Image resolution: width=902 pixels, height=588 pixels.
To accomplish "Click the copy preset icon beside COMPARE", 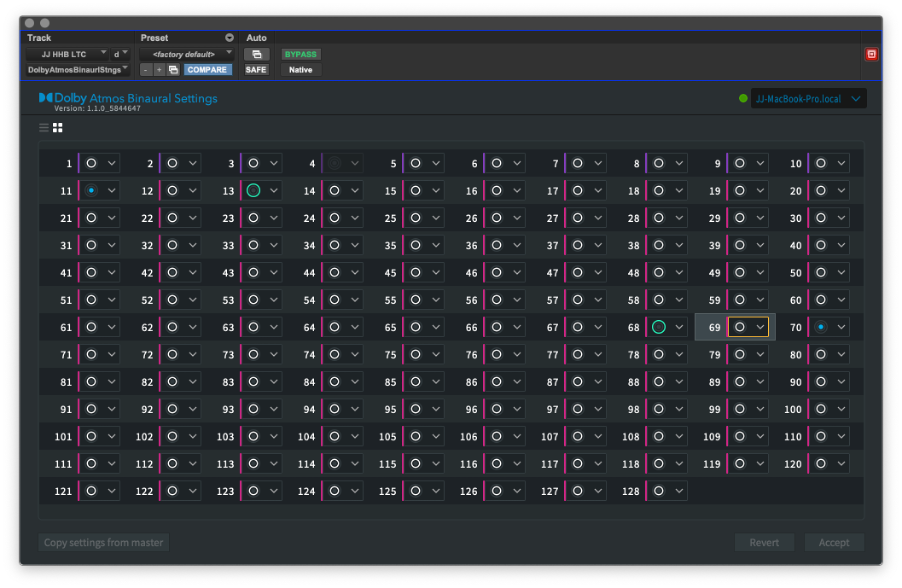I will click(x=173, y=70).
